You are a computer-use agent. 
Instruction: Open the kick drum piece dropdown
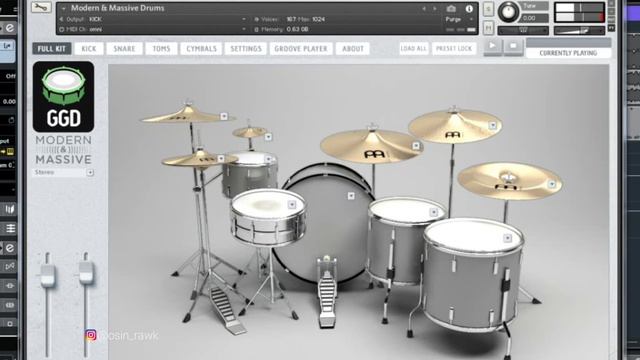tap(351, 196)
